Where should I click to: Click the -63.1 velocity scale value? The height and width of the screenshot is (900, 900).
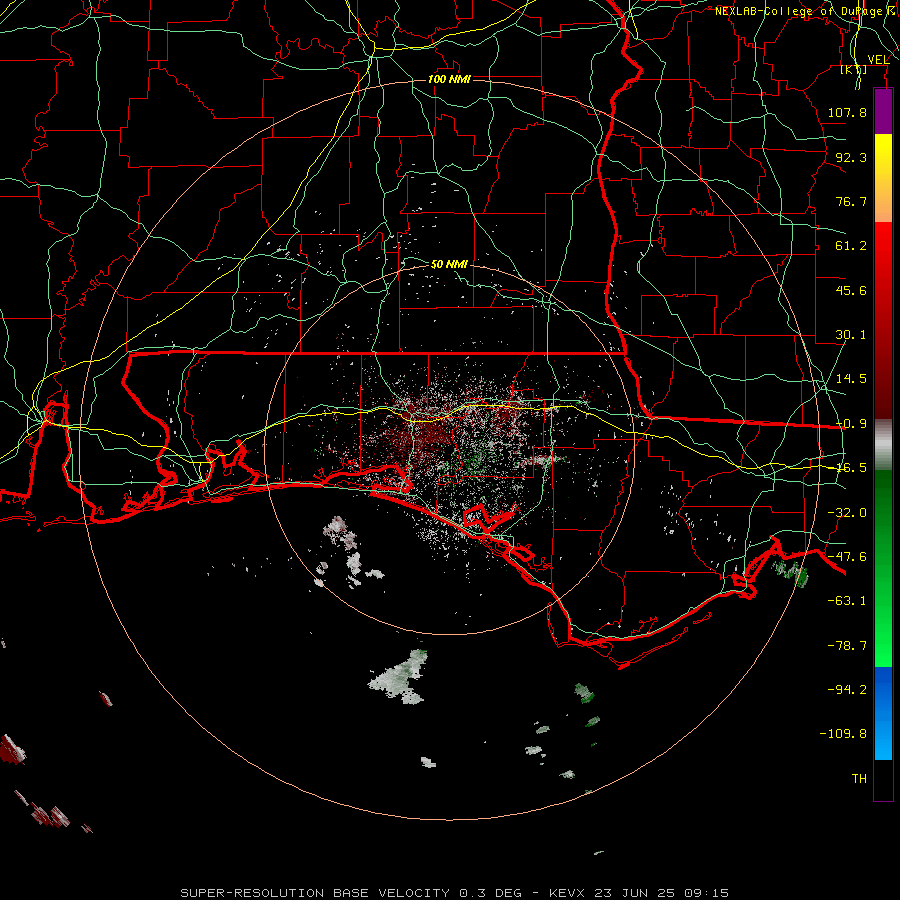pyautogui.click(x=847, y=601)
